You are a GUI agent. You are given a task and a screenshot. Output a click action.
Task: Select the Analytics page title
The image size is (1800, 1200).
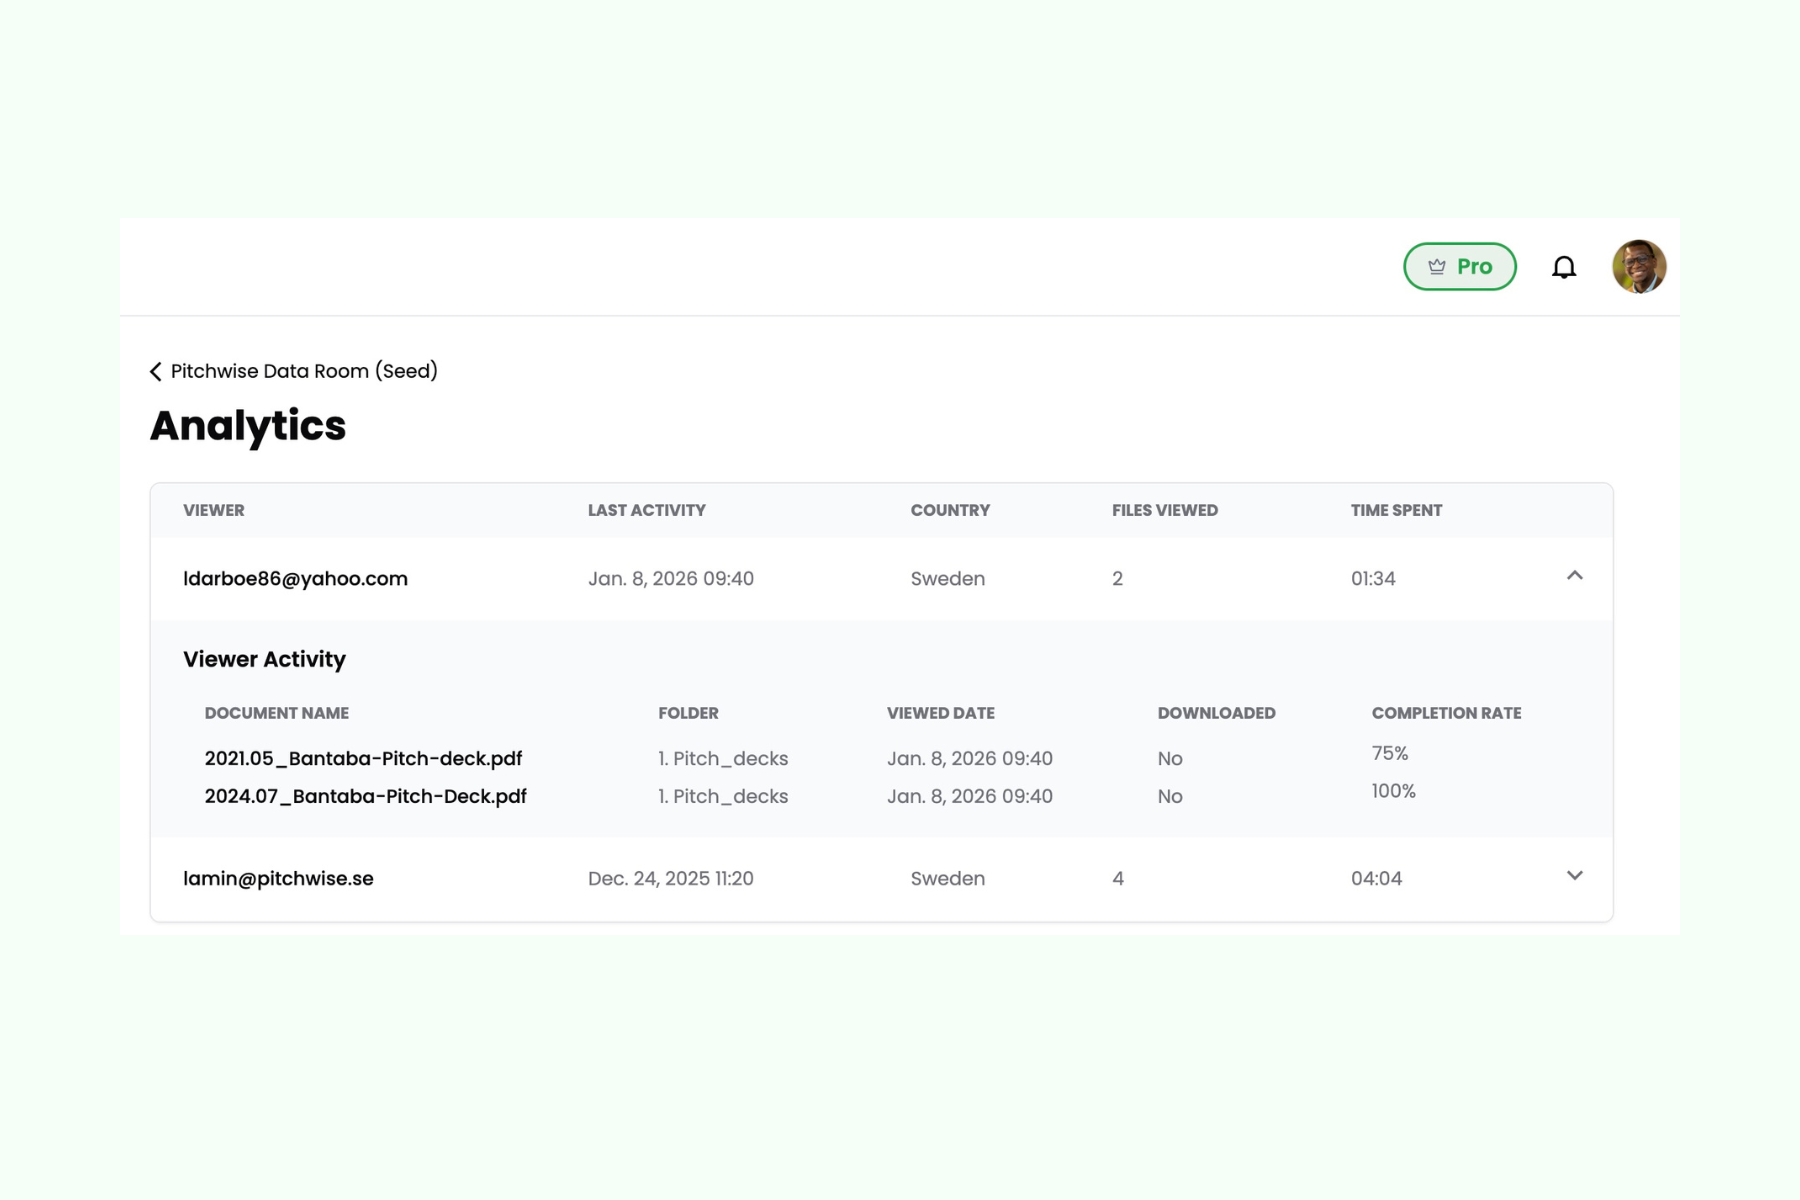click(247, 425)
